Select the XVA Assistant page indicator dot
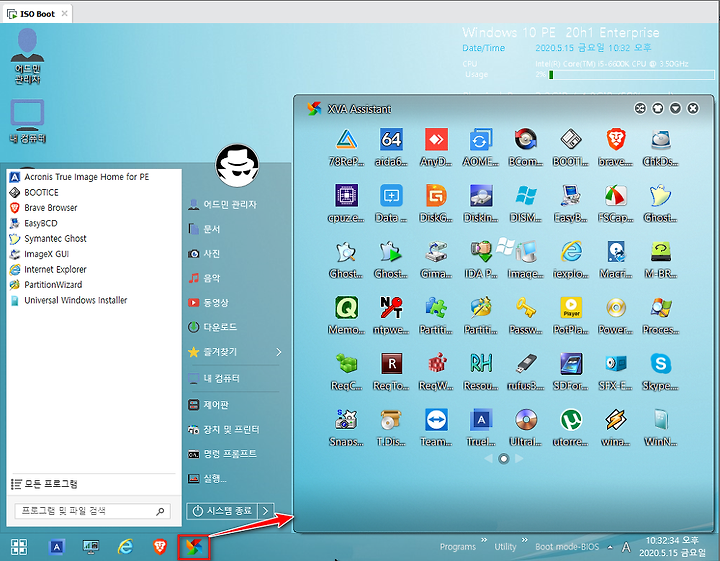Viewport: 720px width, 561px height. tap(504, 458)
